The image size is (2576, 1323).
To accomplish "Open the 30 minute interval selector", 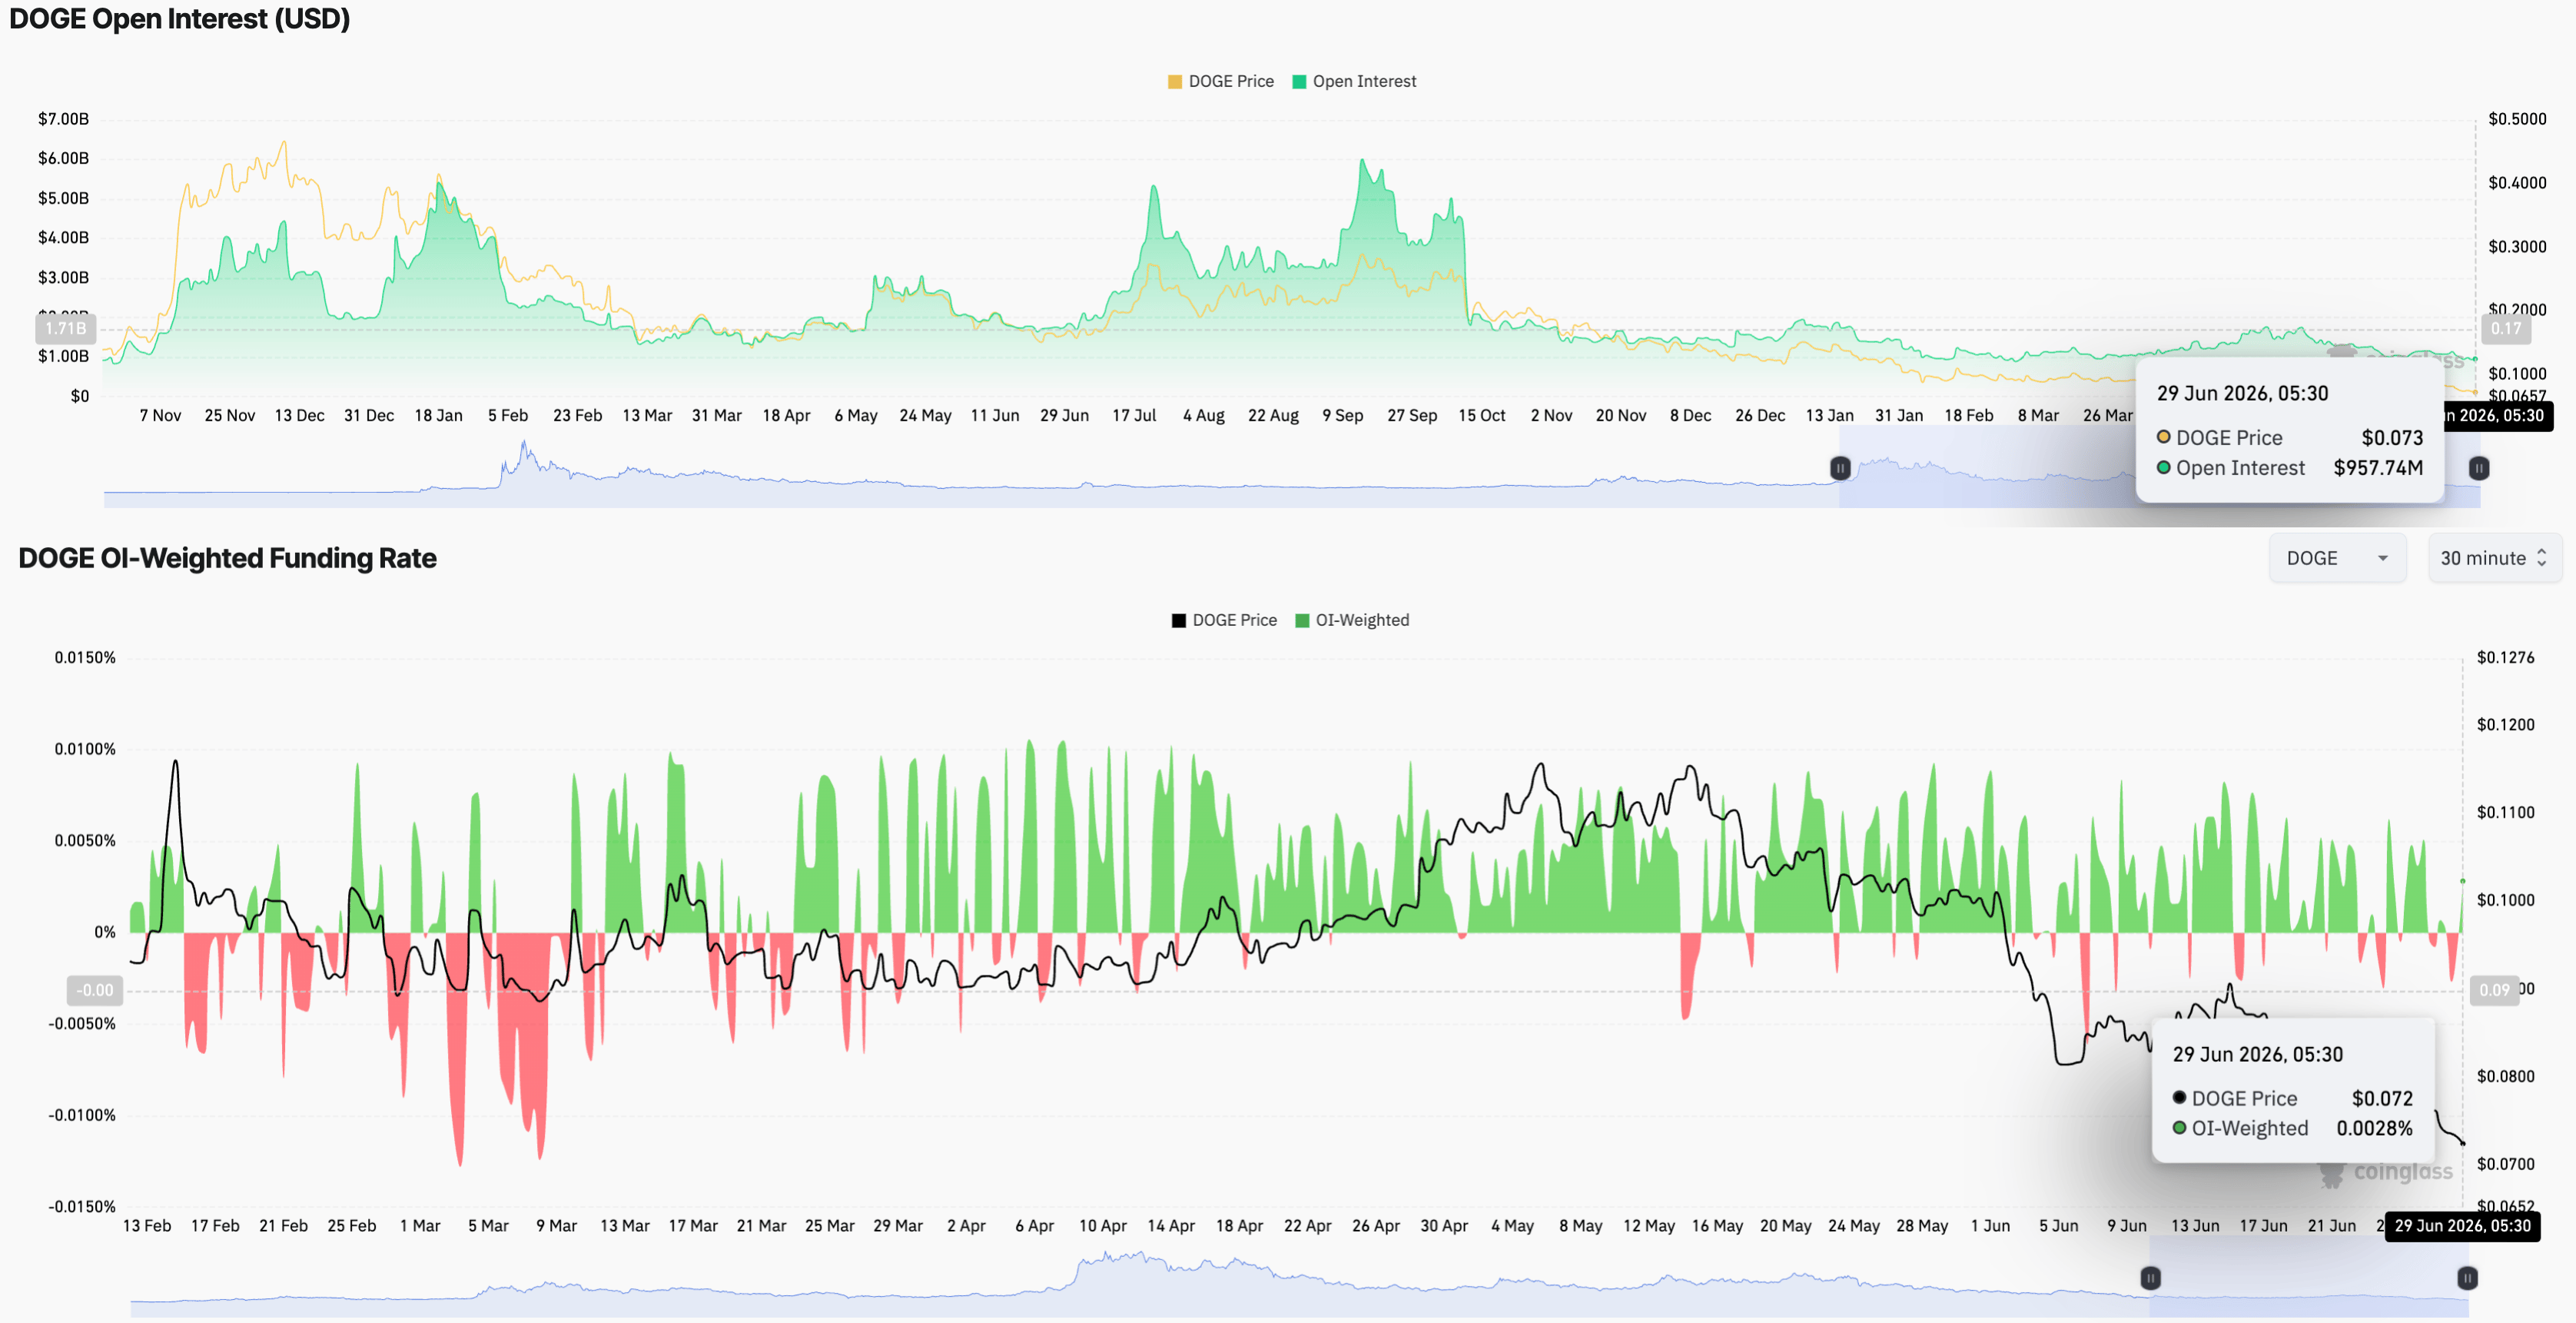I will pos(2494,558).
